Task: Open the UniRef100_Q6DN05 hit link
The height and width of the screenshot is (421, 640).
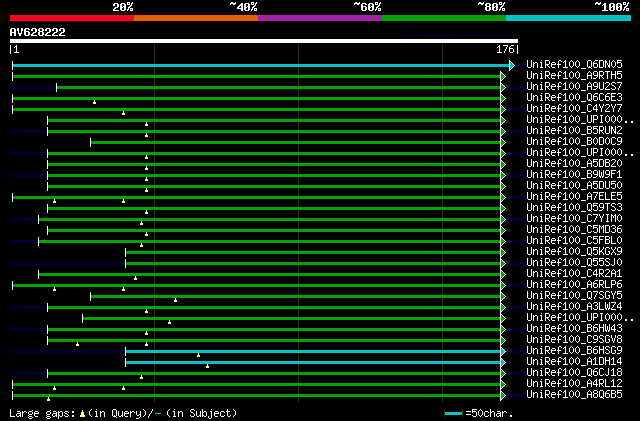Action: [573, 65]
